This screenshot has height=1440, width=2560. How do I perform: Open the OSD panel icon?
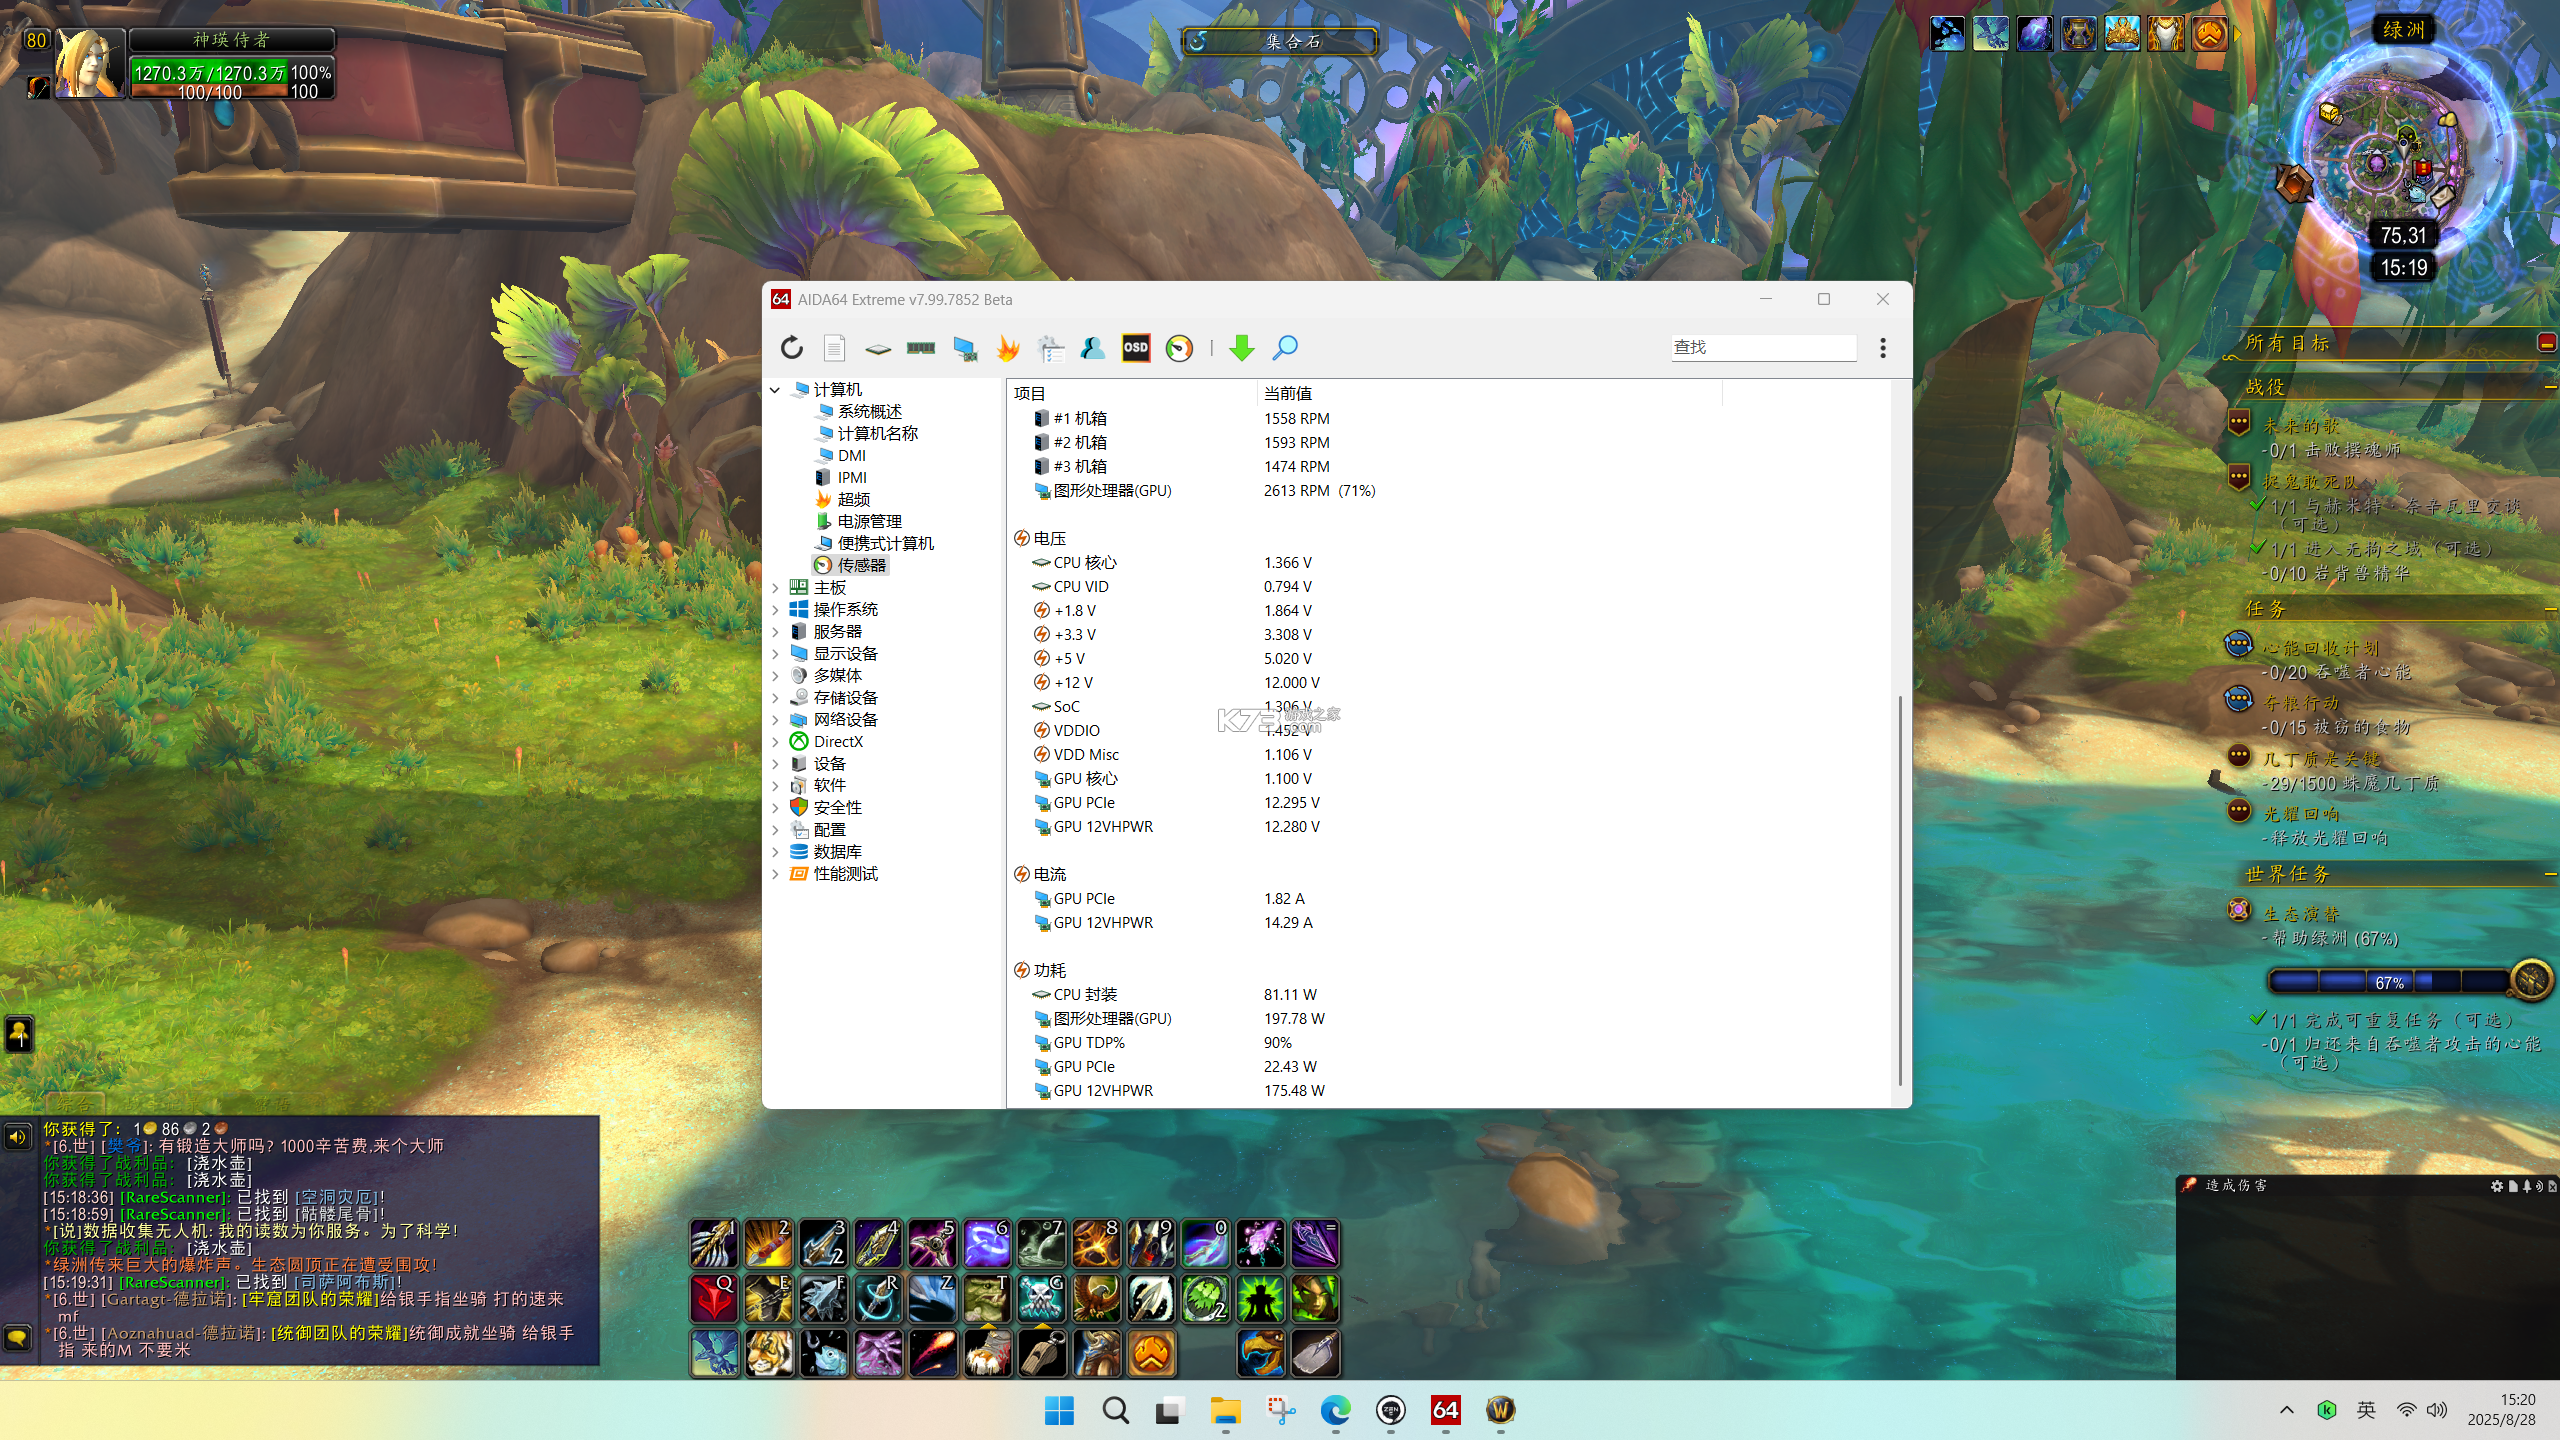coord(1136,348)
